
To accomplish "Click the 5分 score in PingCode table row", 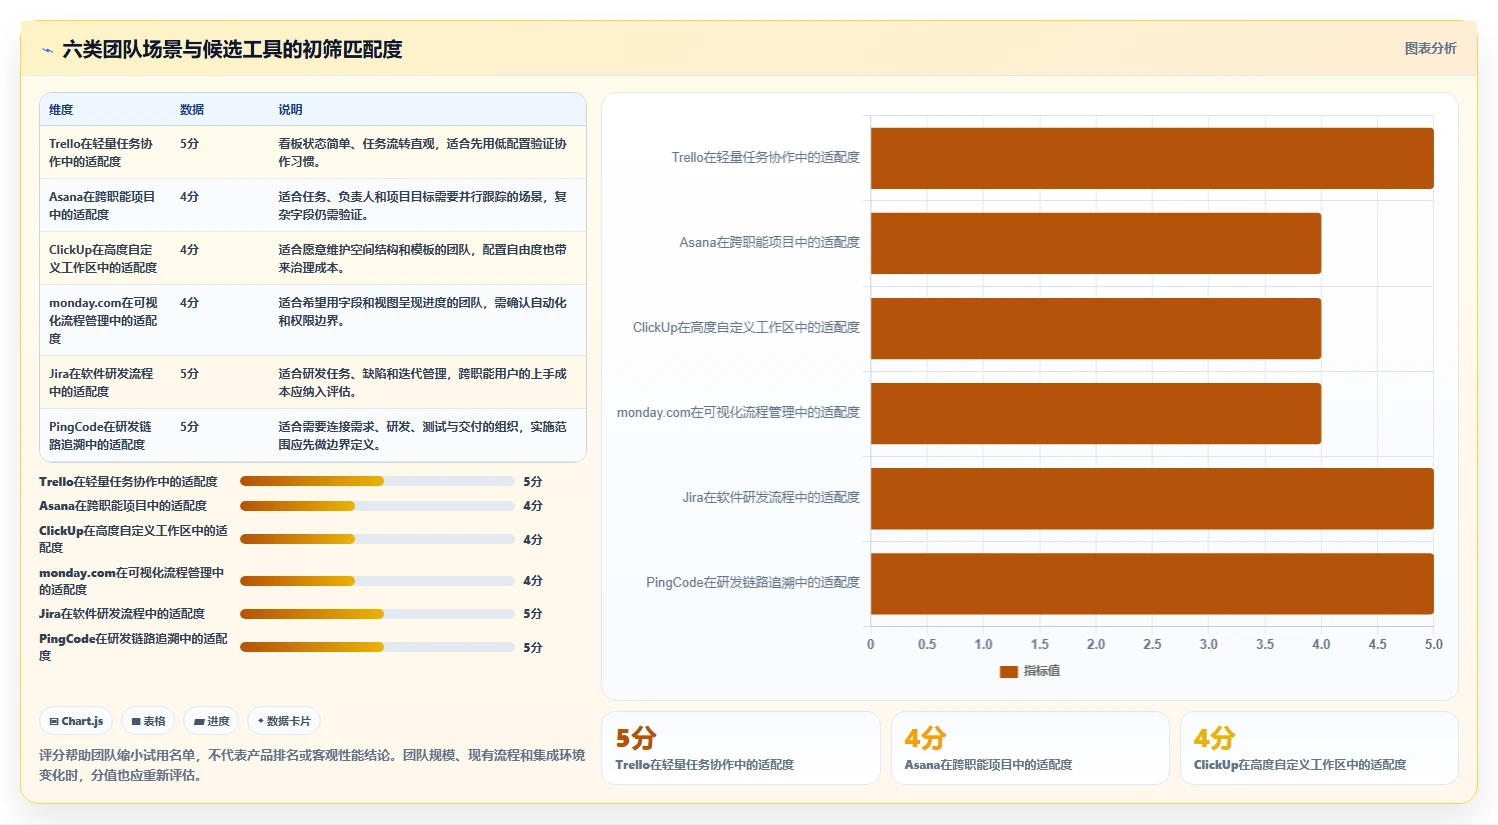I will click(189, 427).
